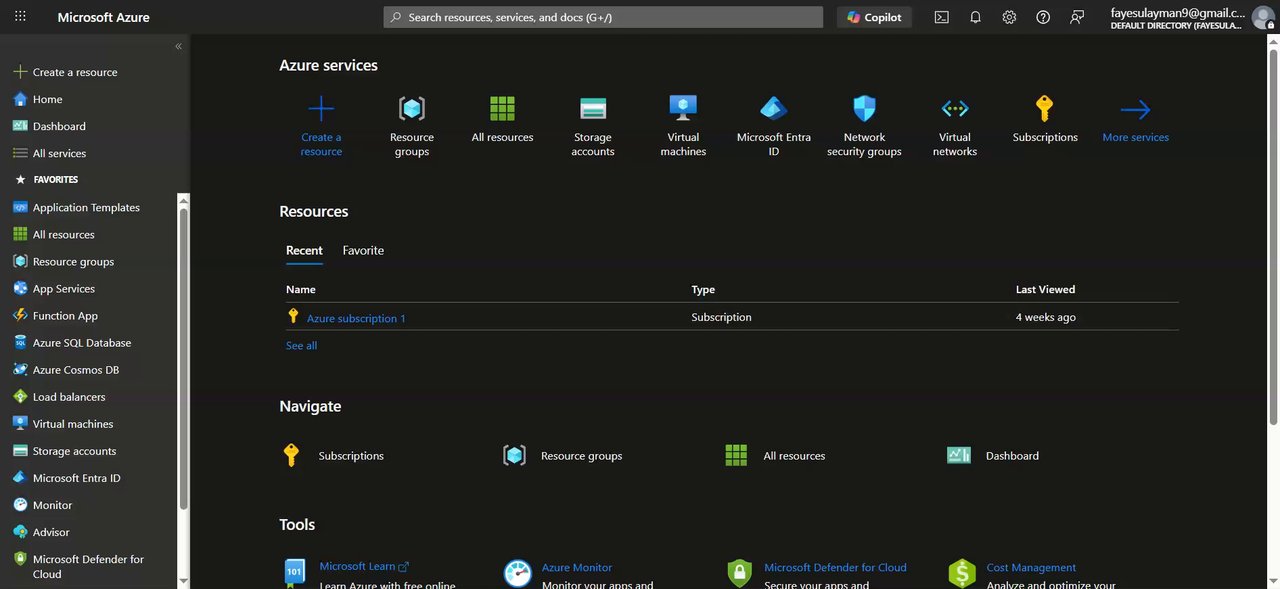Open the Azure subscription 1 link
This screenshot has width=1280, height=589.
pyautogui.click(x=356, y=318)
